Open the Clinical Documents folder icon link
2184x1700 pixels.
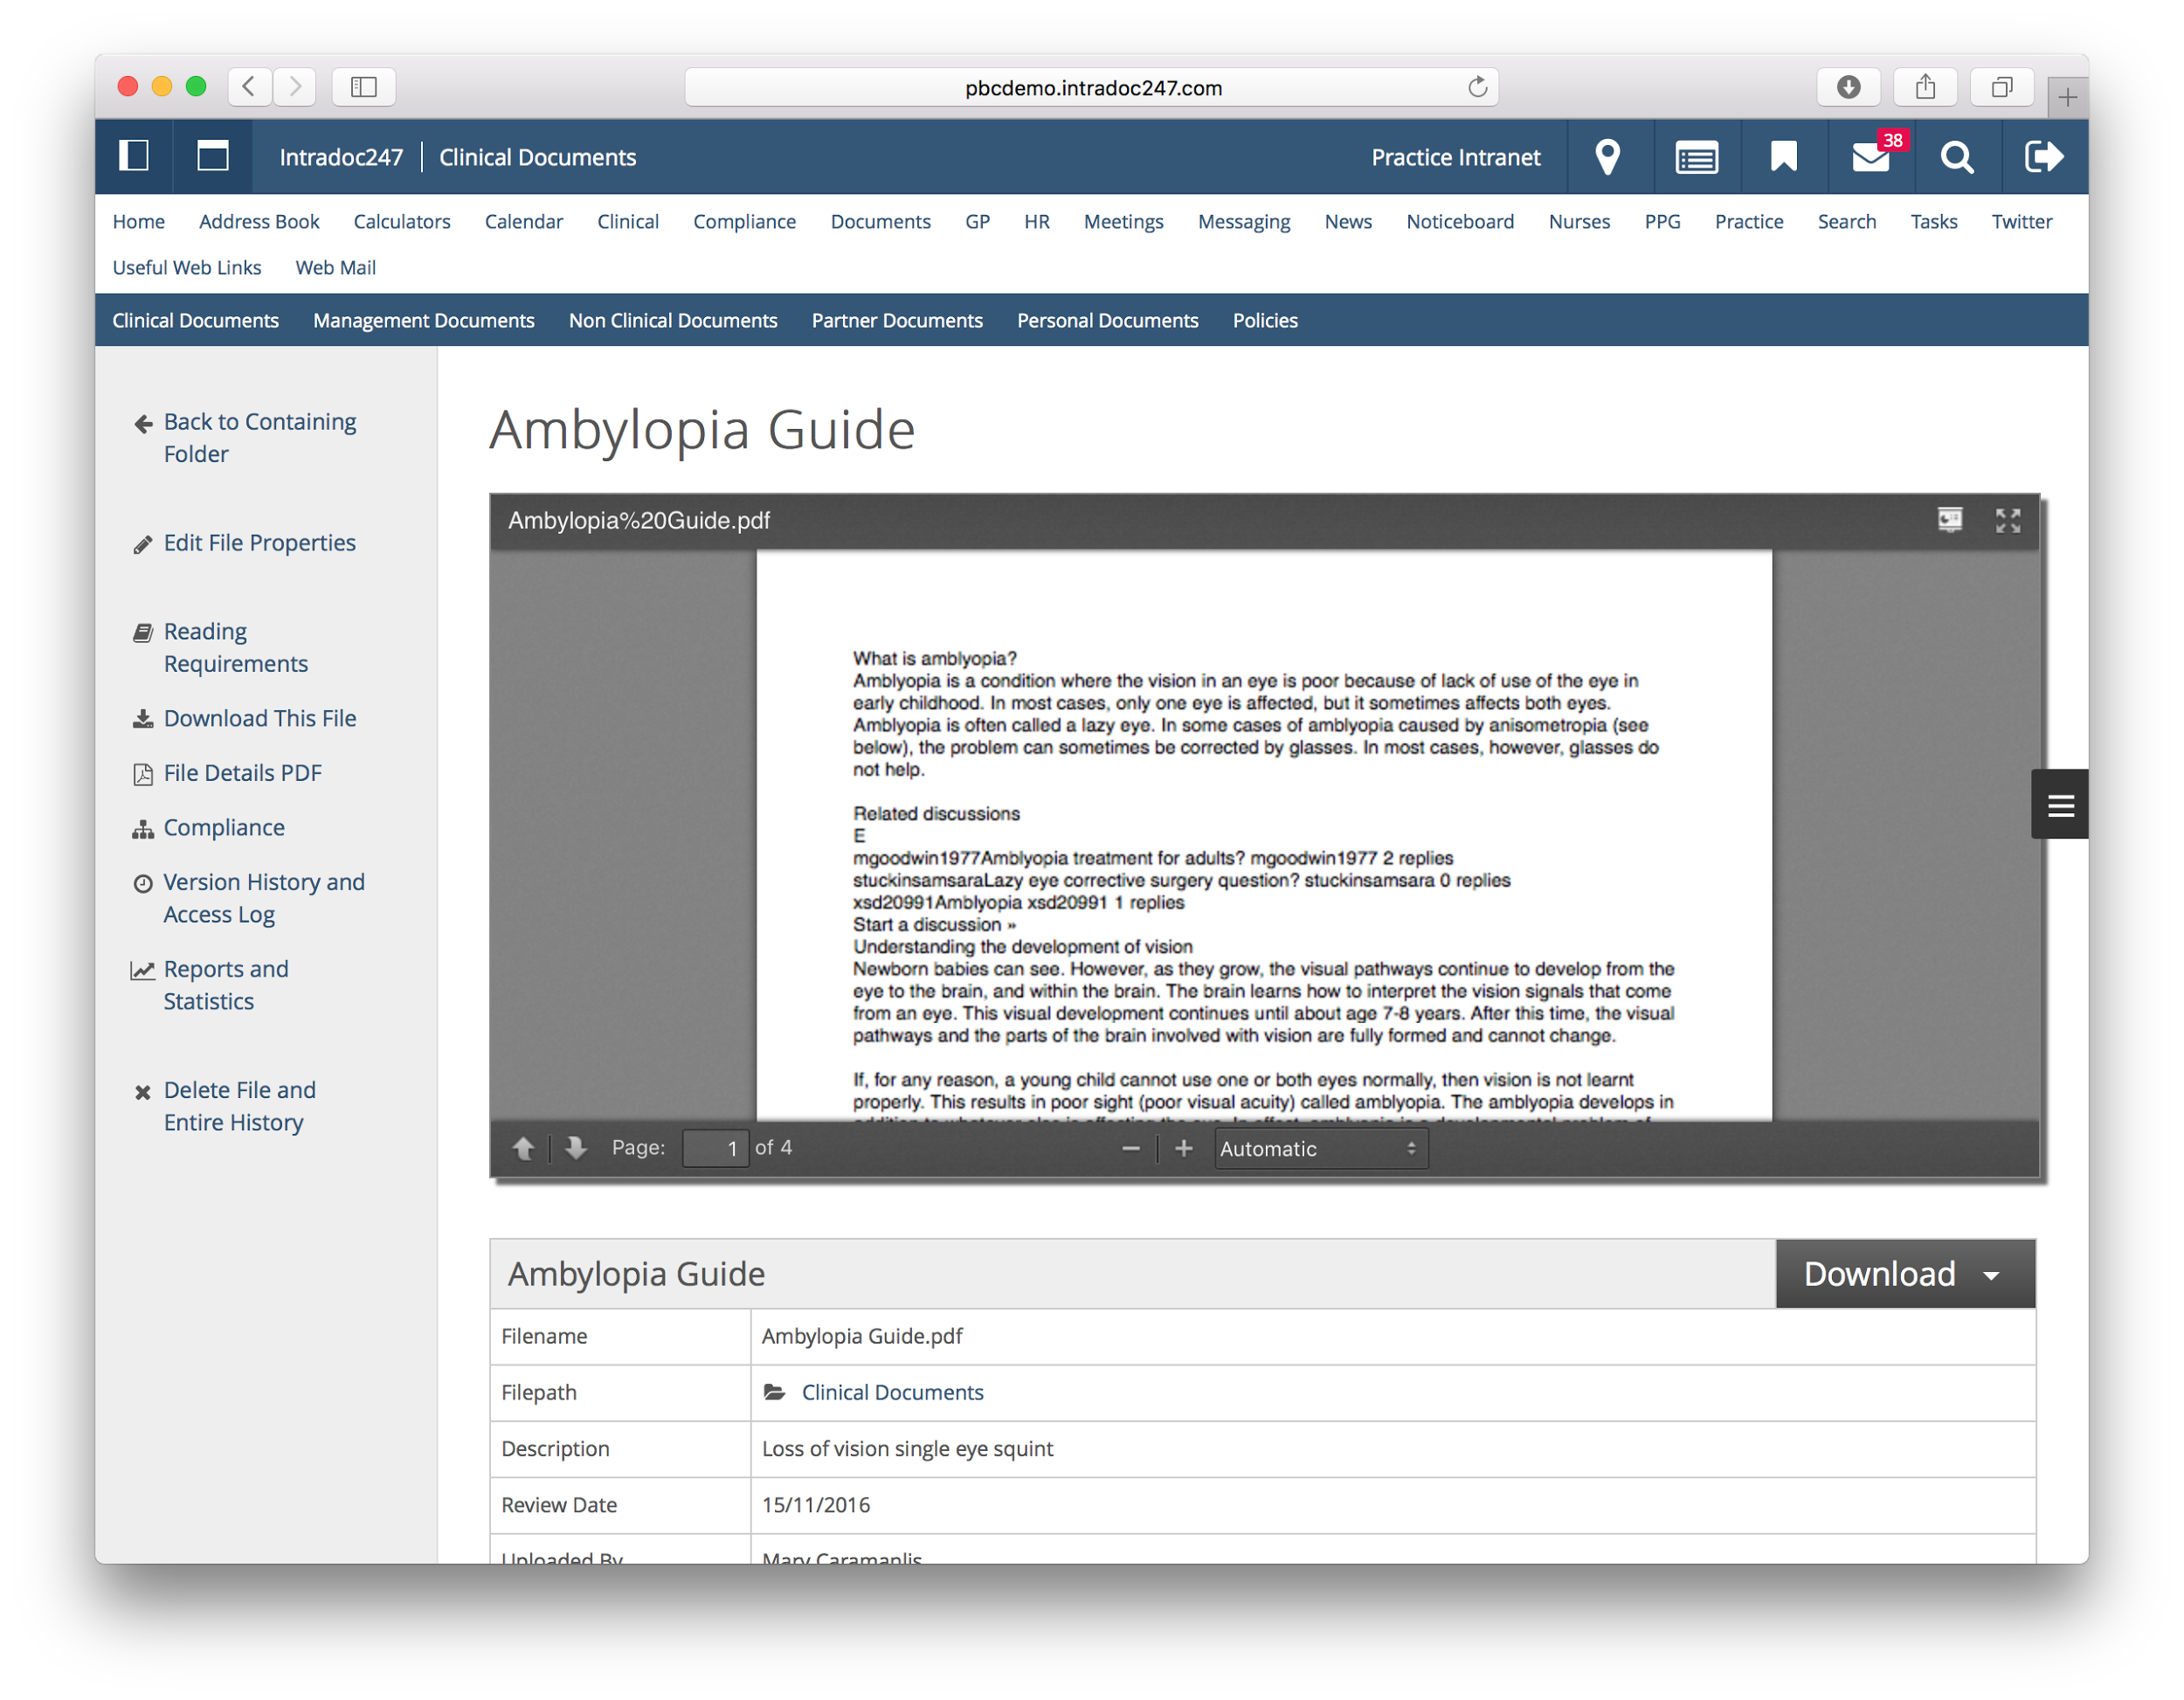pyautogui.click(x=775, y=1392)
